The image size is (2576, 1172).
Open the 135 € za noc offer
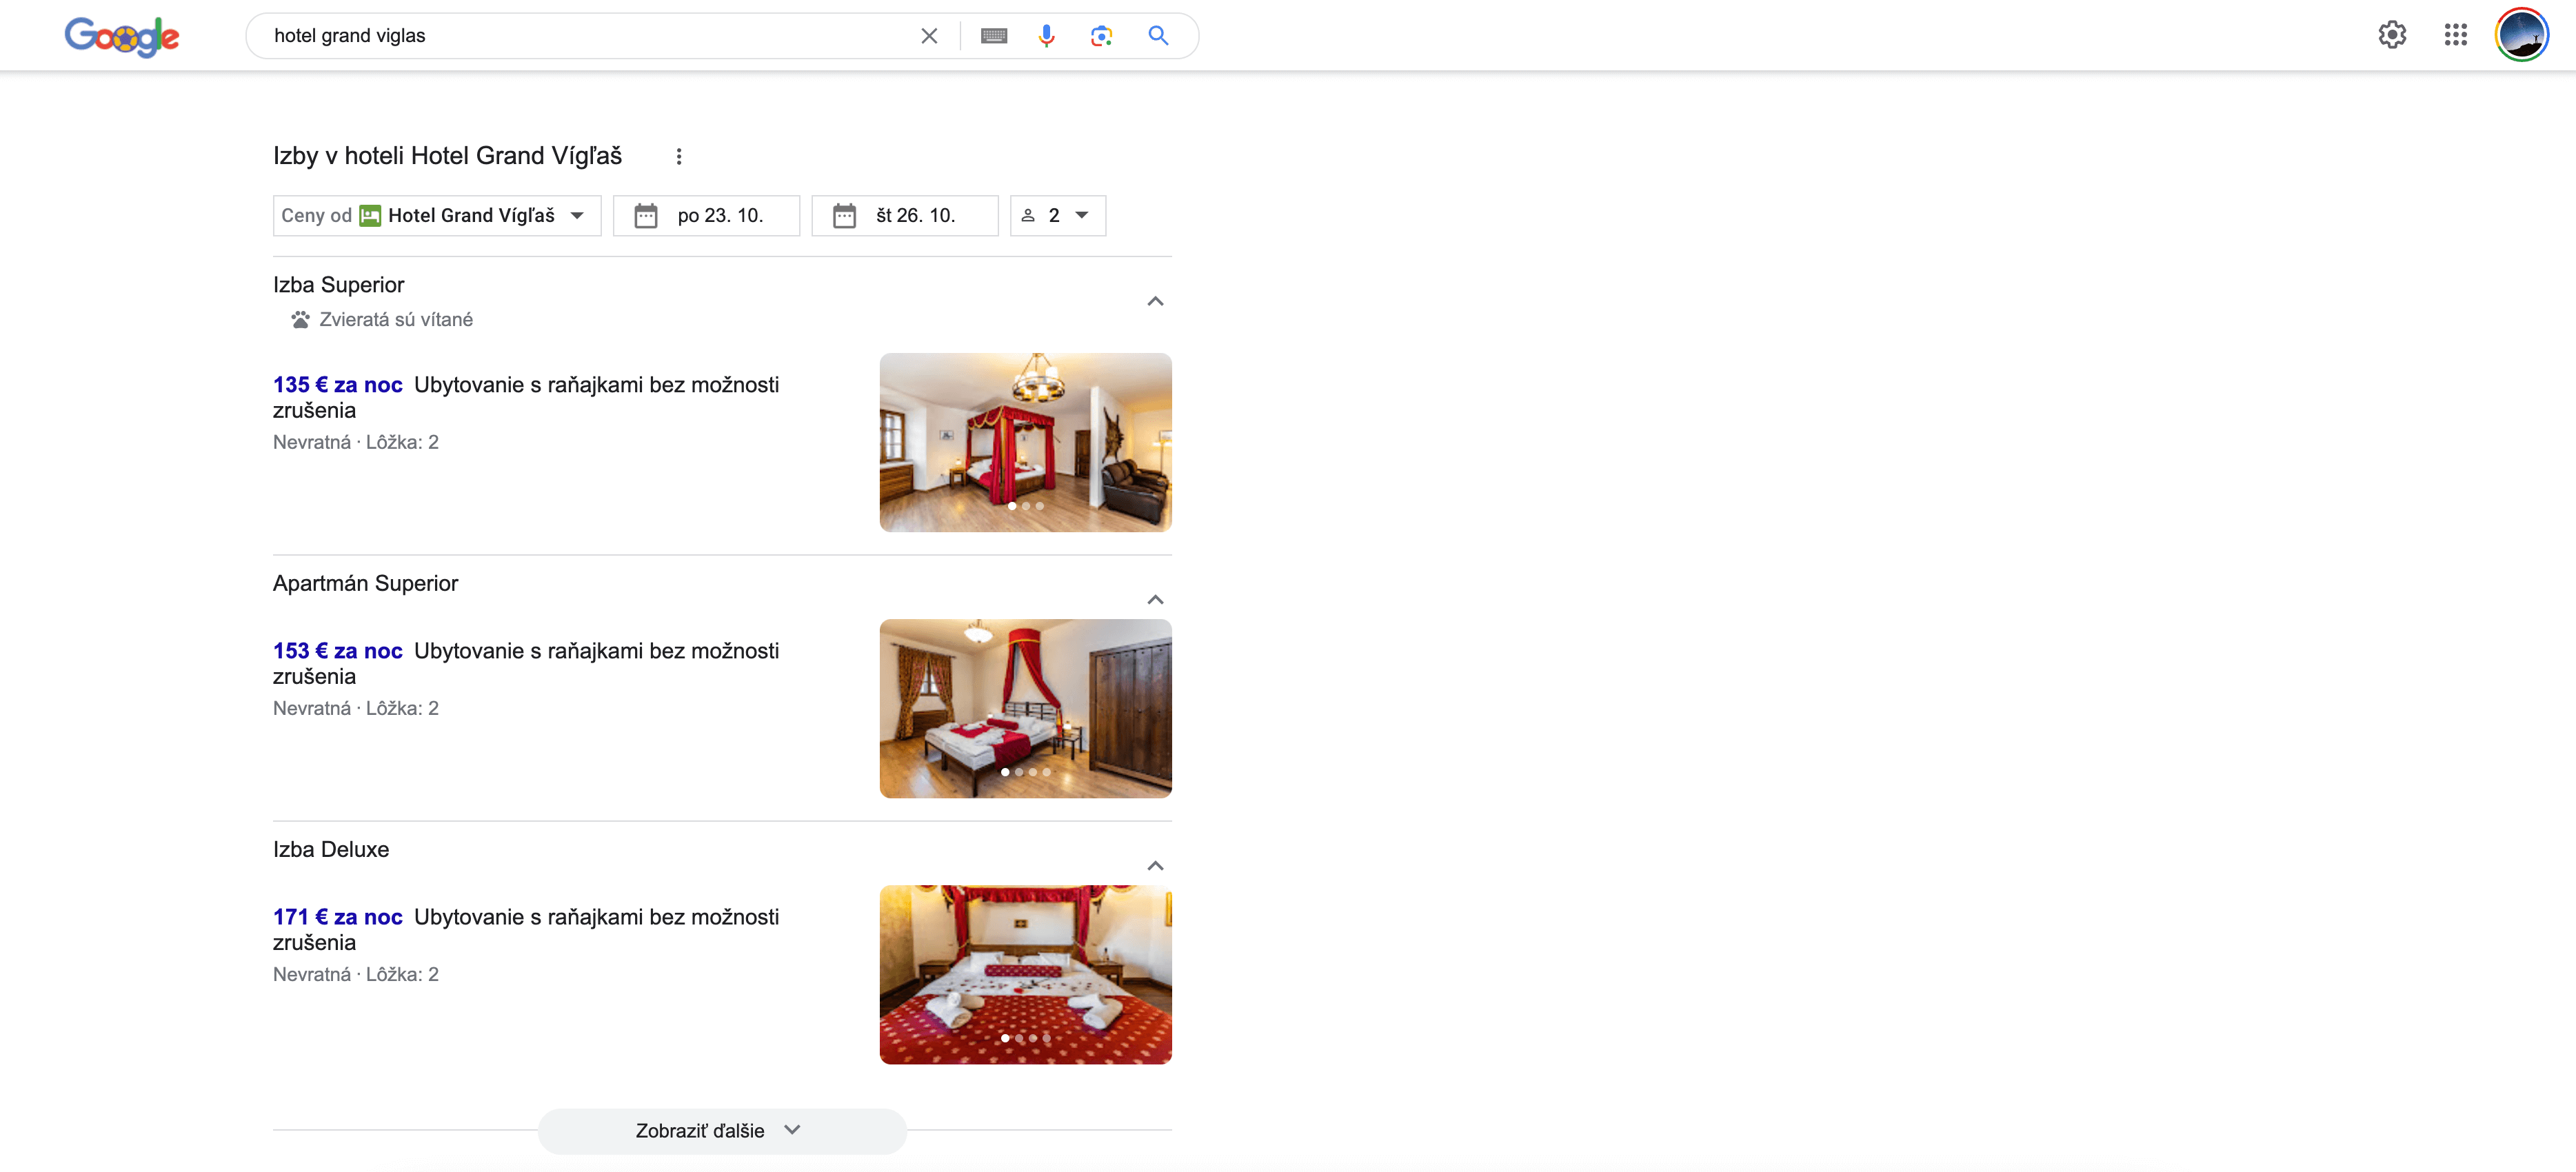[x=338, y=385]
